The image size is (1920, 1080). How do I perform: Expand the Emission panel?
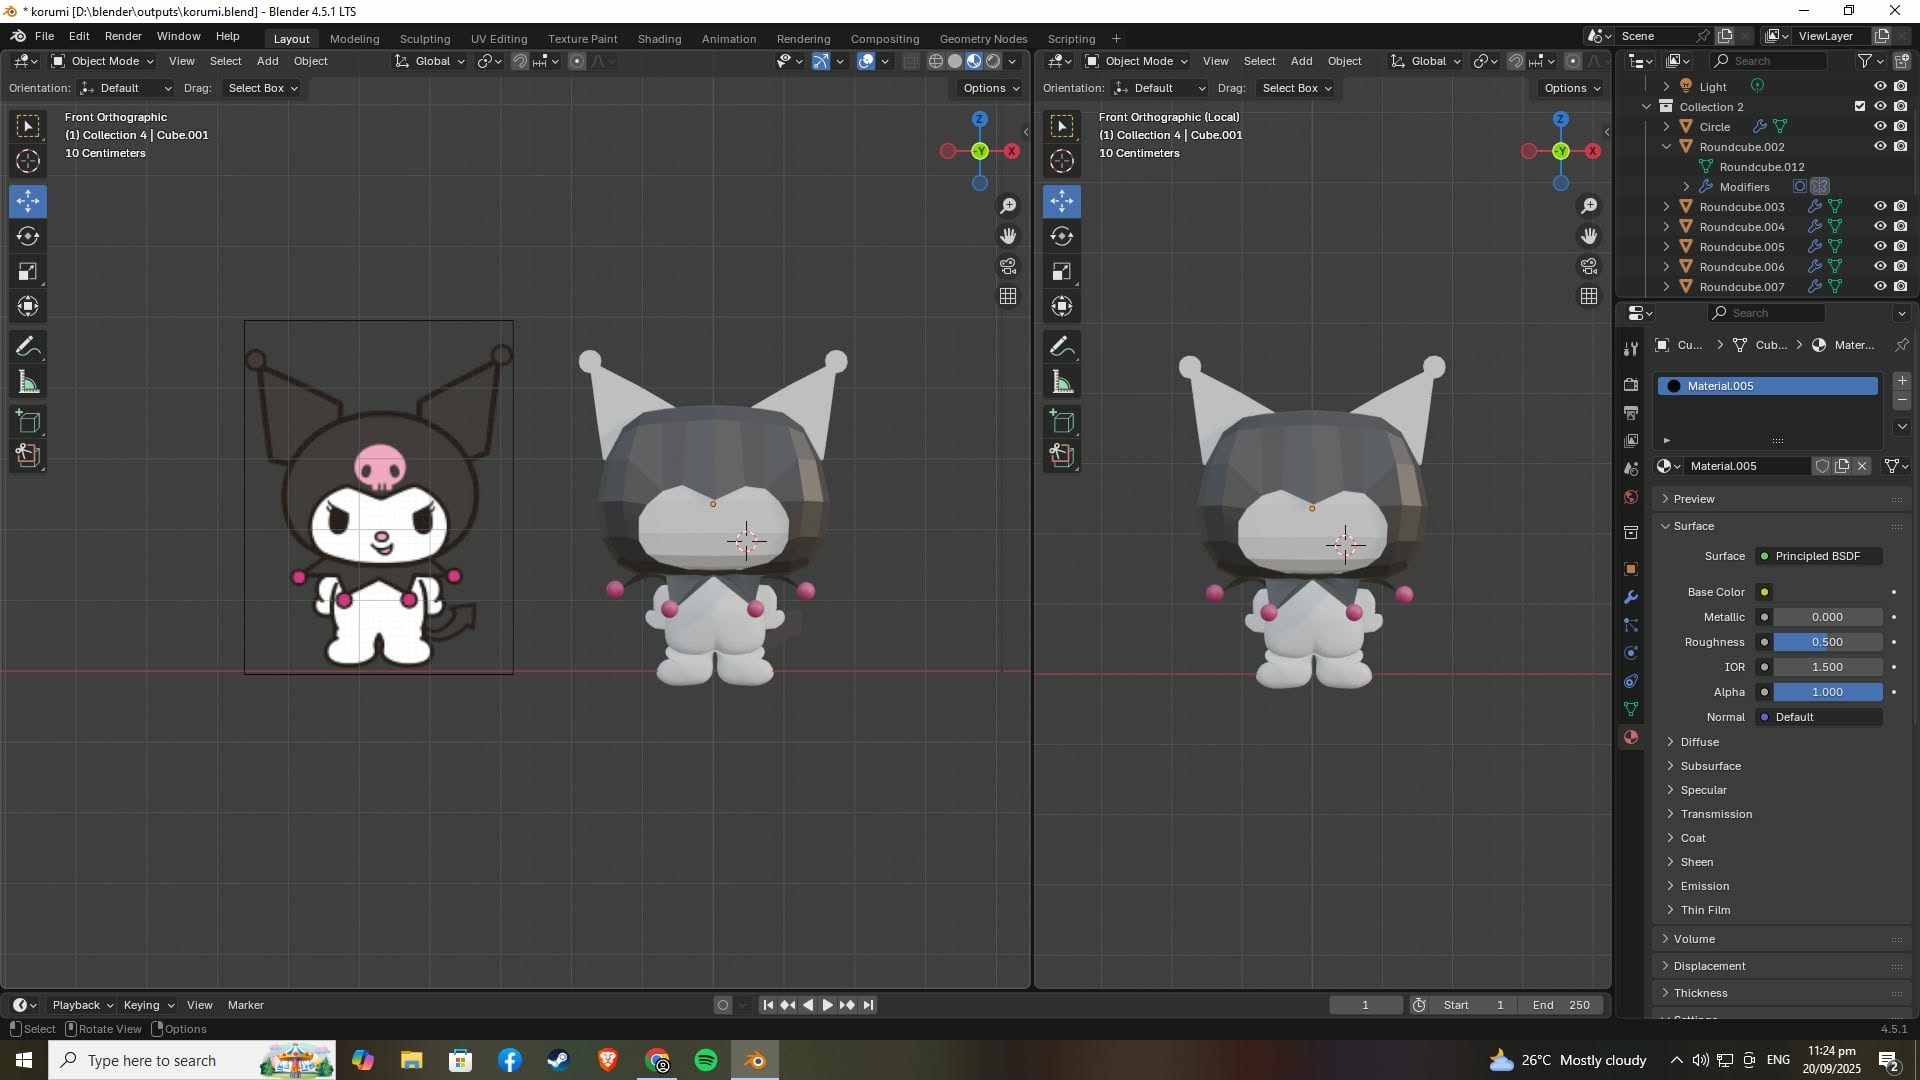1704,886
